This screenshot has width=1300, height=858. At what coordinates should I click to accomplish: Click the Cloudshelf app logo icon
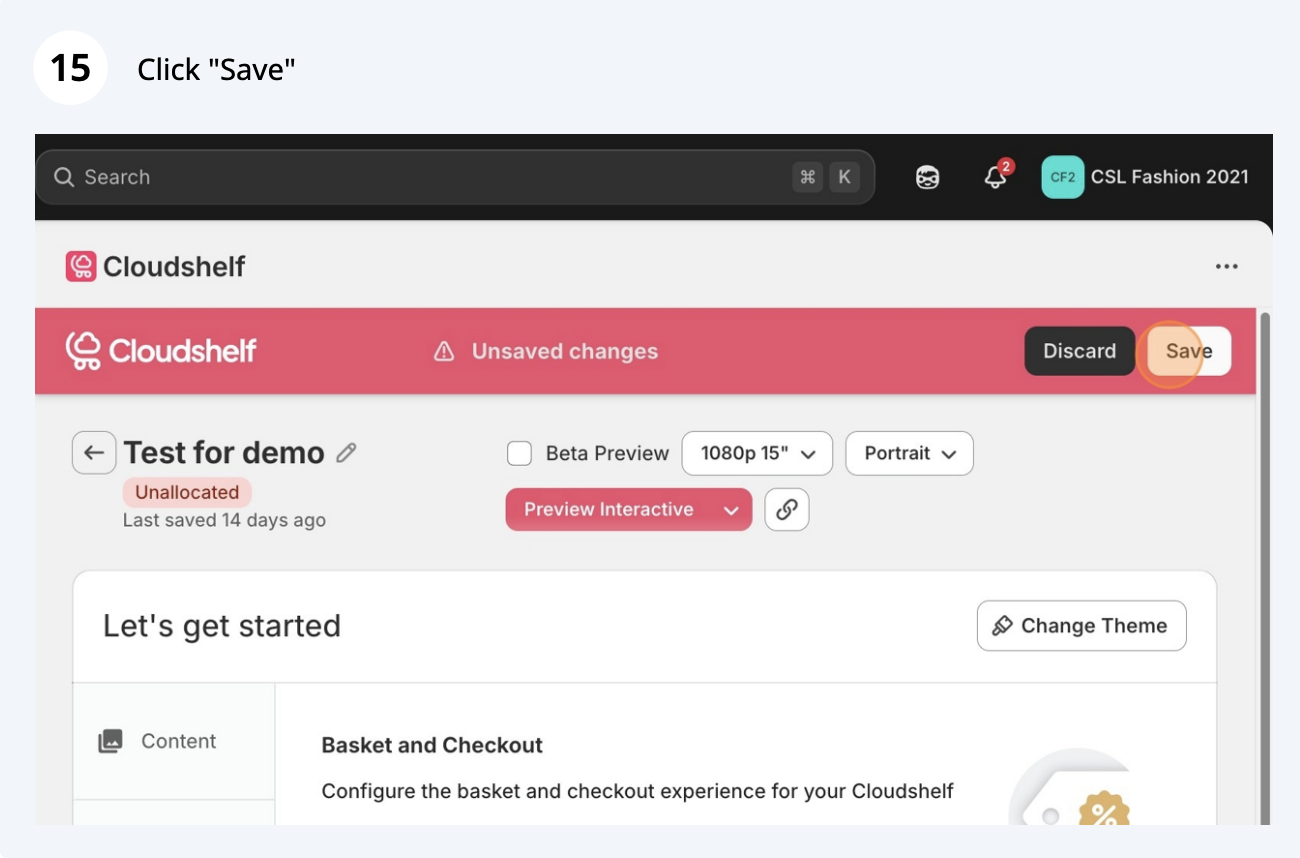click(x=81, y=266)
